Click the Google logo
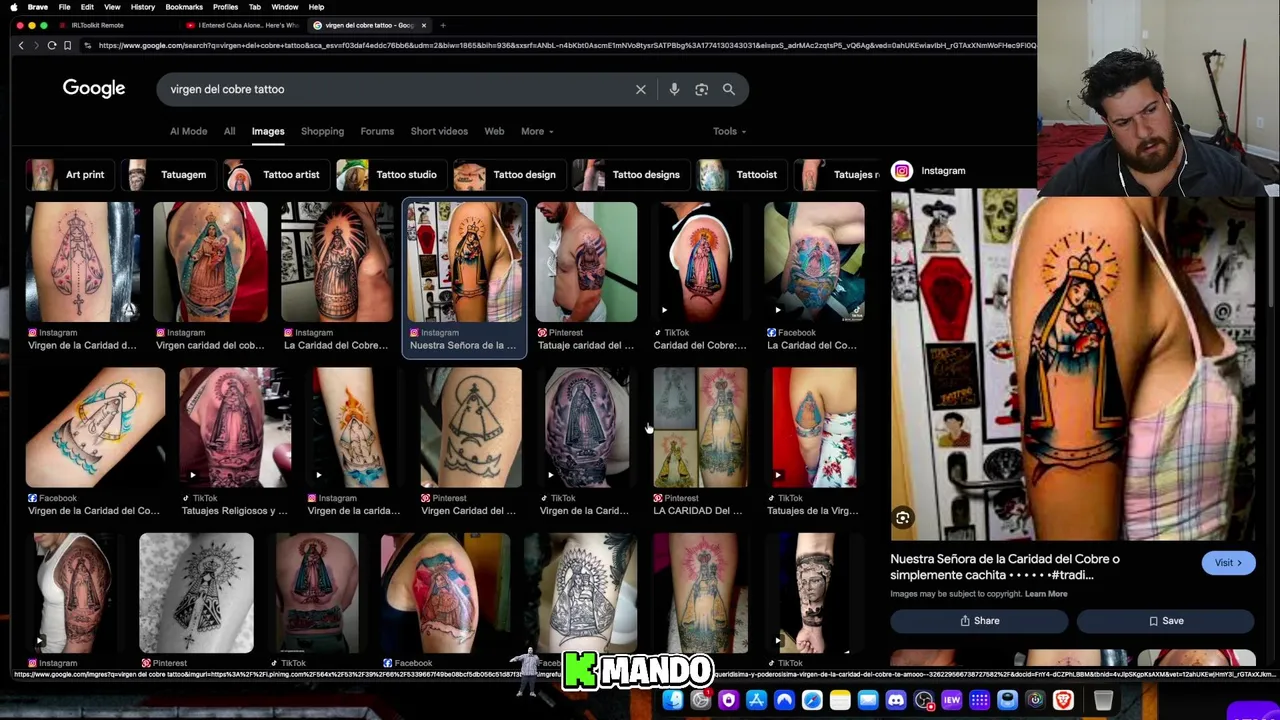Image resolution: width=1280 pixels, height=720 pixels. [x=94, y=89]
